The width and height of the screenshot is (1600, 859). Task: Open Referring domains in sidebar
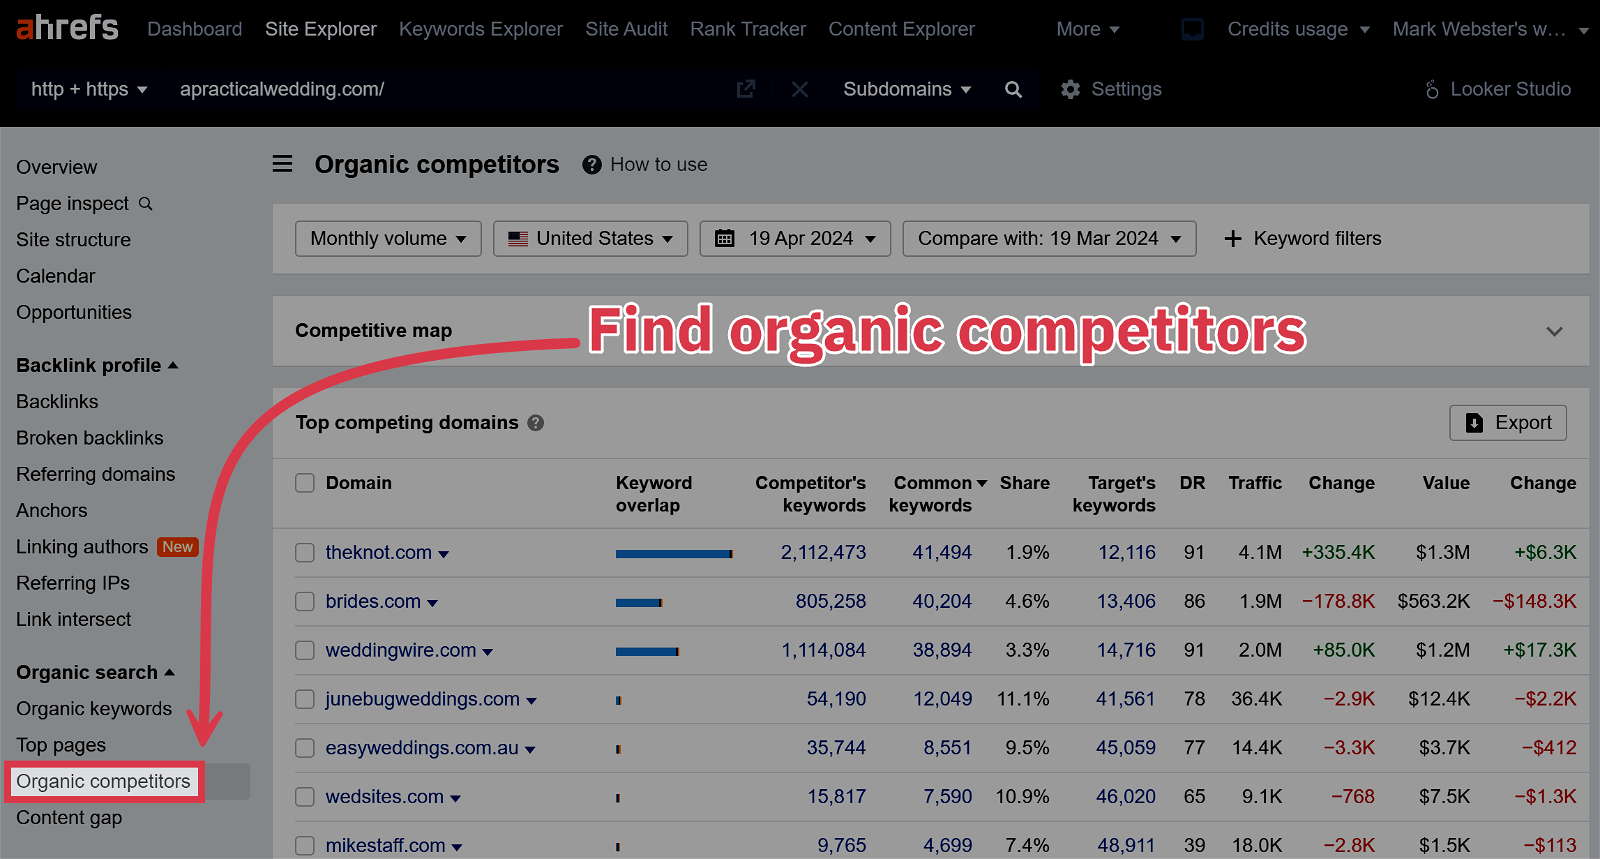pyautogui.click(x=96, y=474)
